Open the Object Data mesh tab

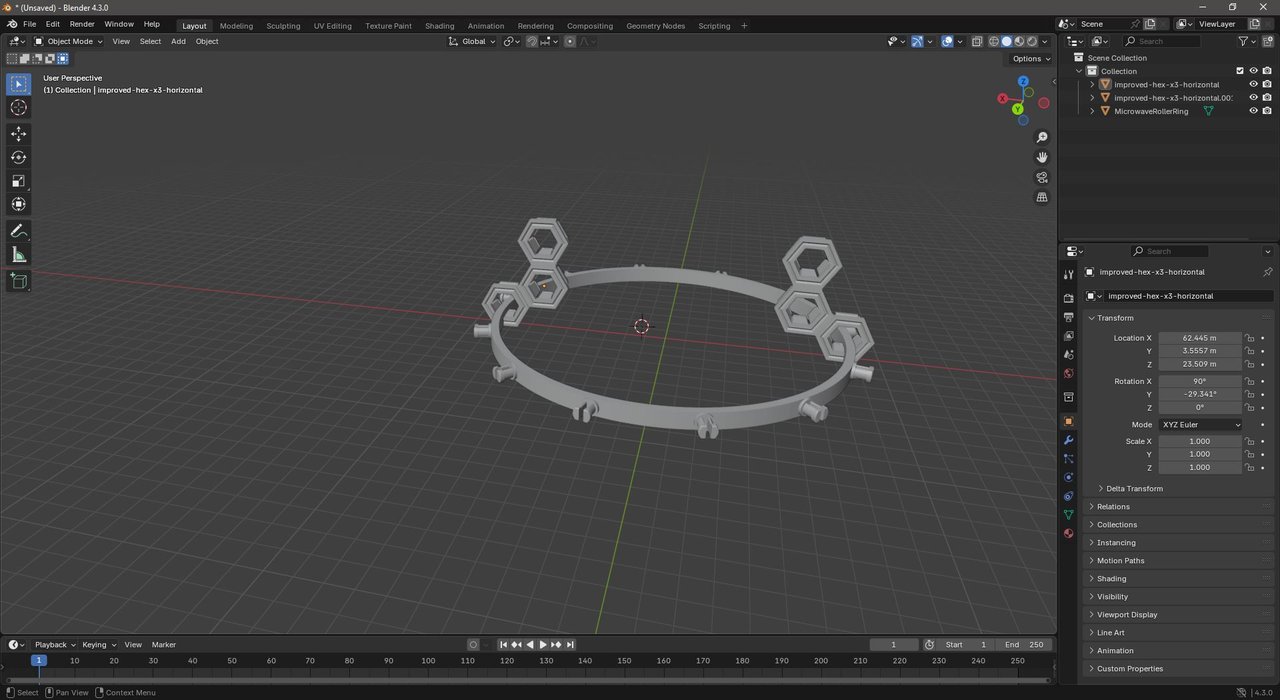click(1068, 515)
